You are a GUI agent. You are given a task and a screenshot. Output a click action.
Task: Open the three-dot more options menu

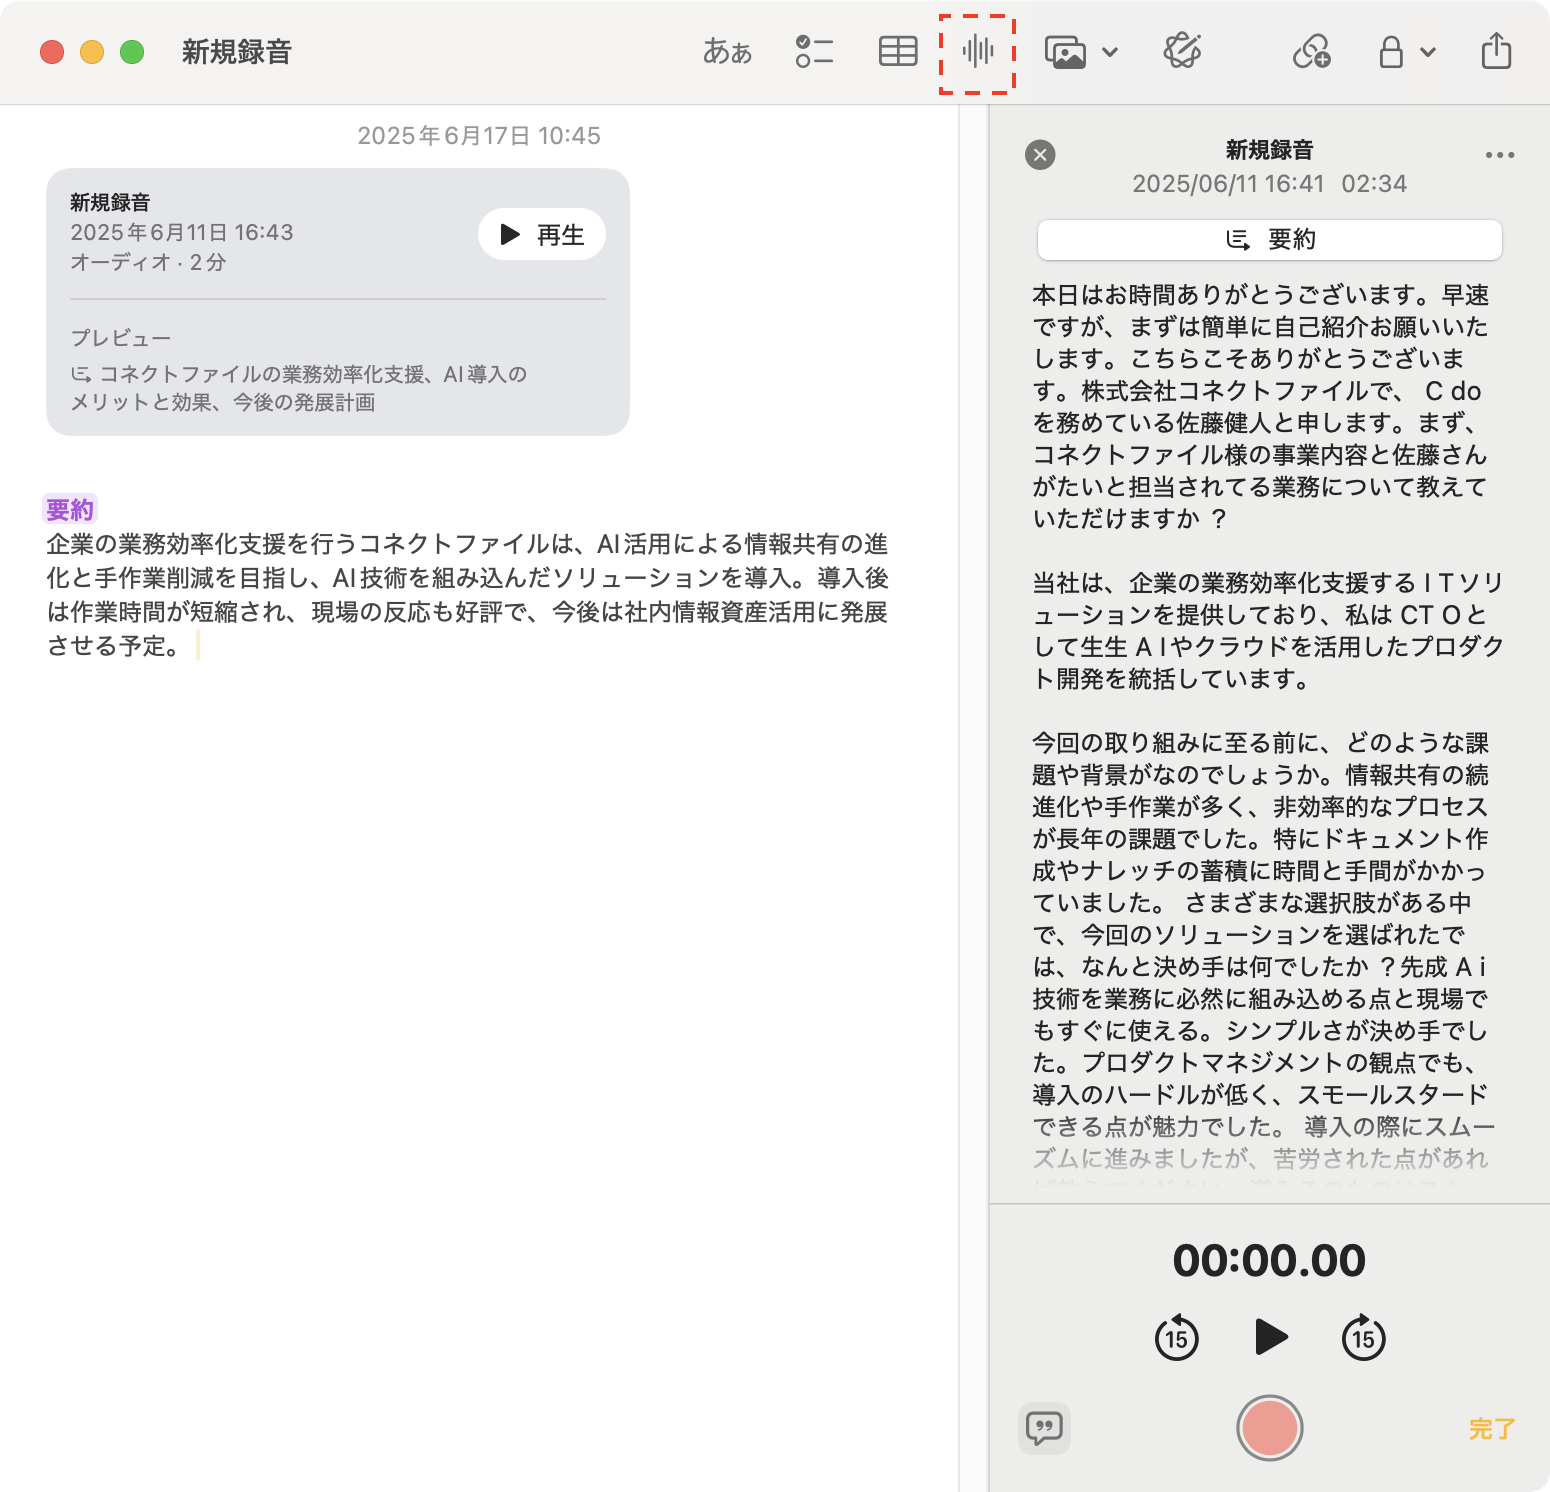pyautogui.click(x=1499, y=155)
